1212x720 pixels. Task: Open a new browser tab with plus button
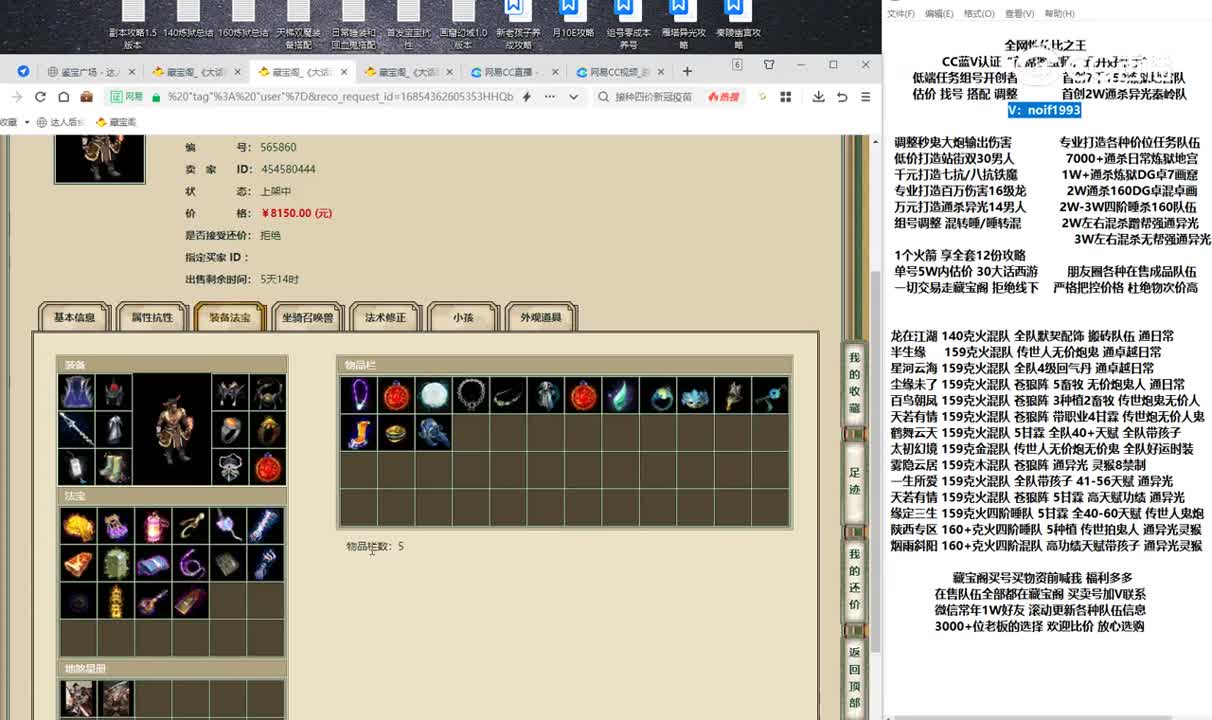pyautogui.click(x=687, y=71)
